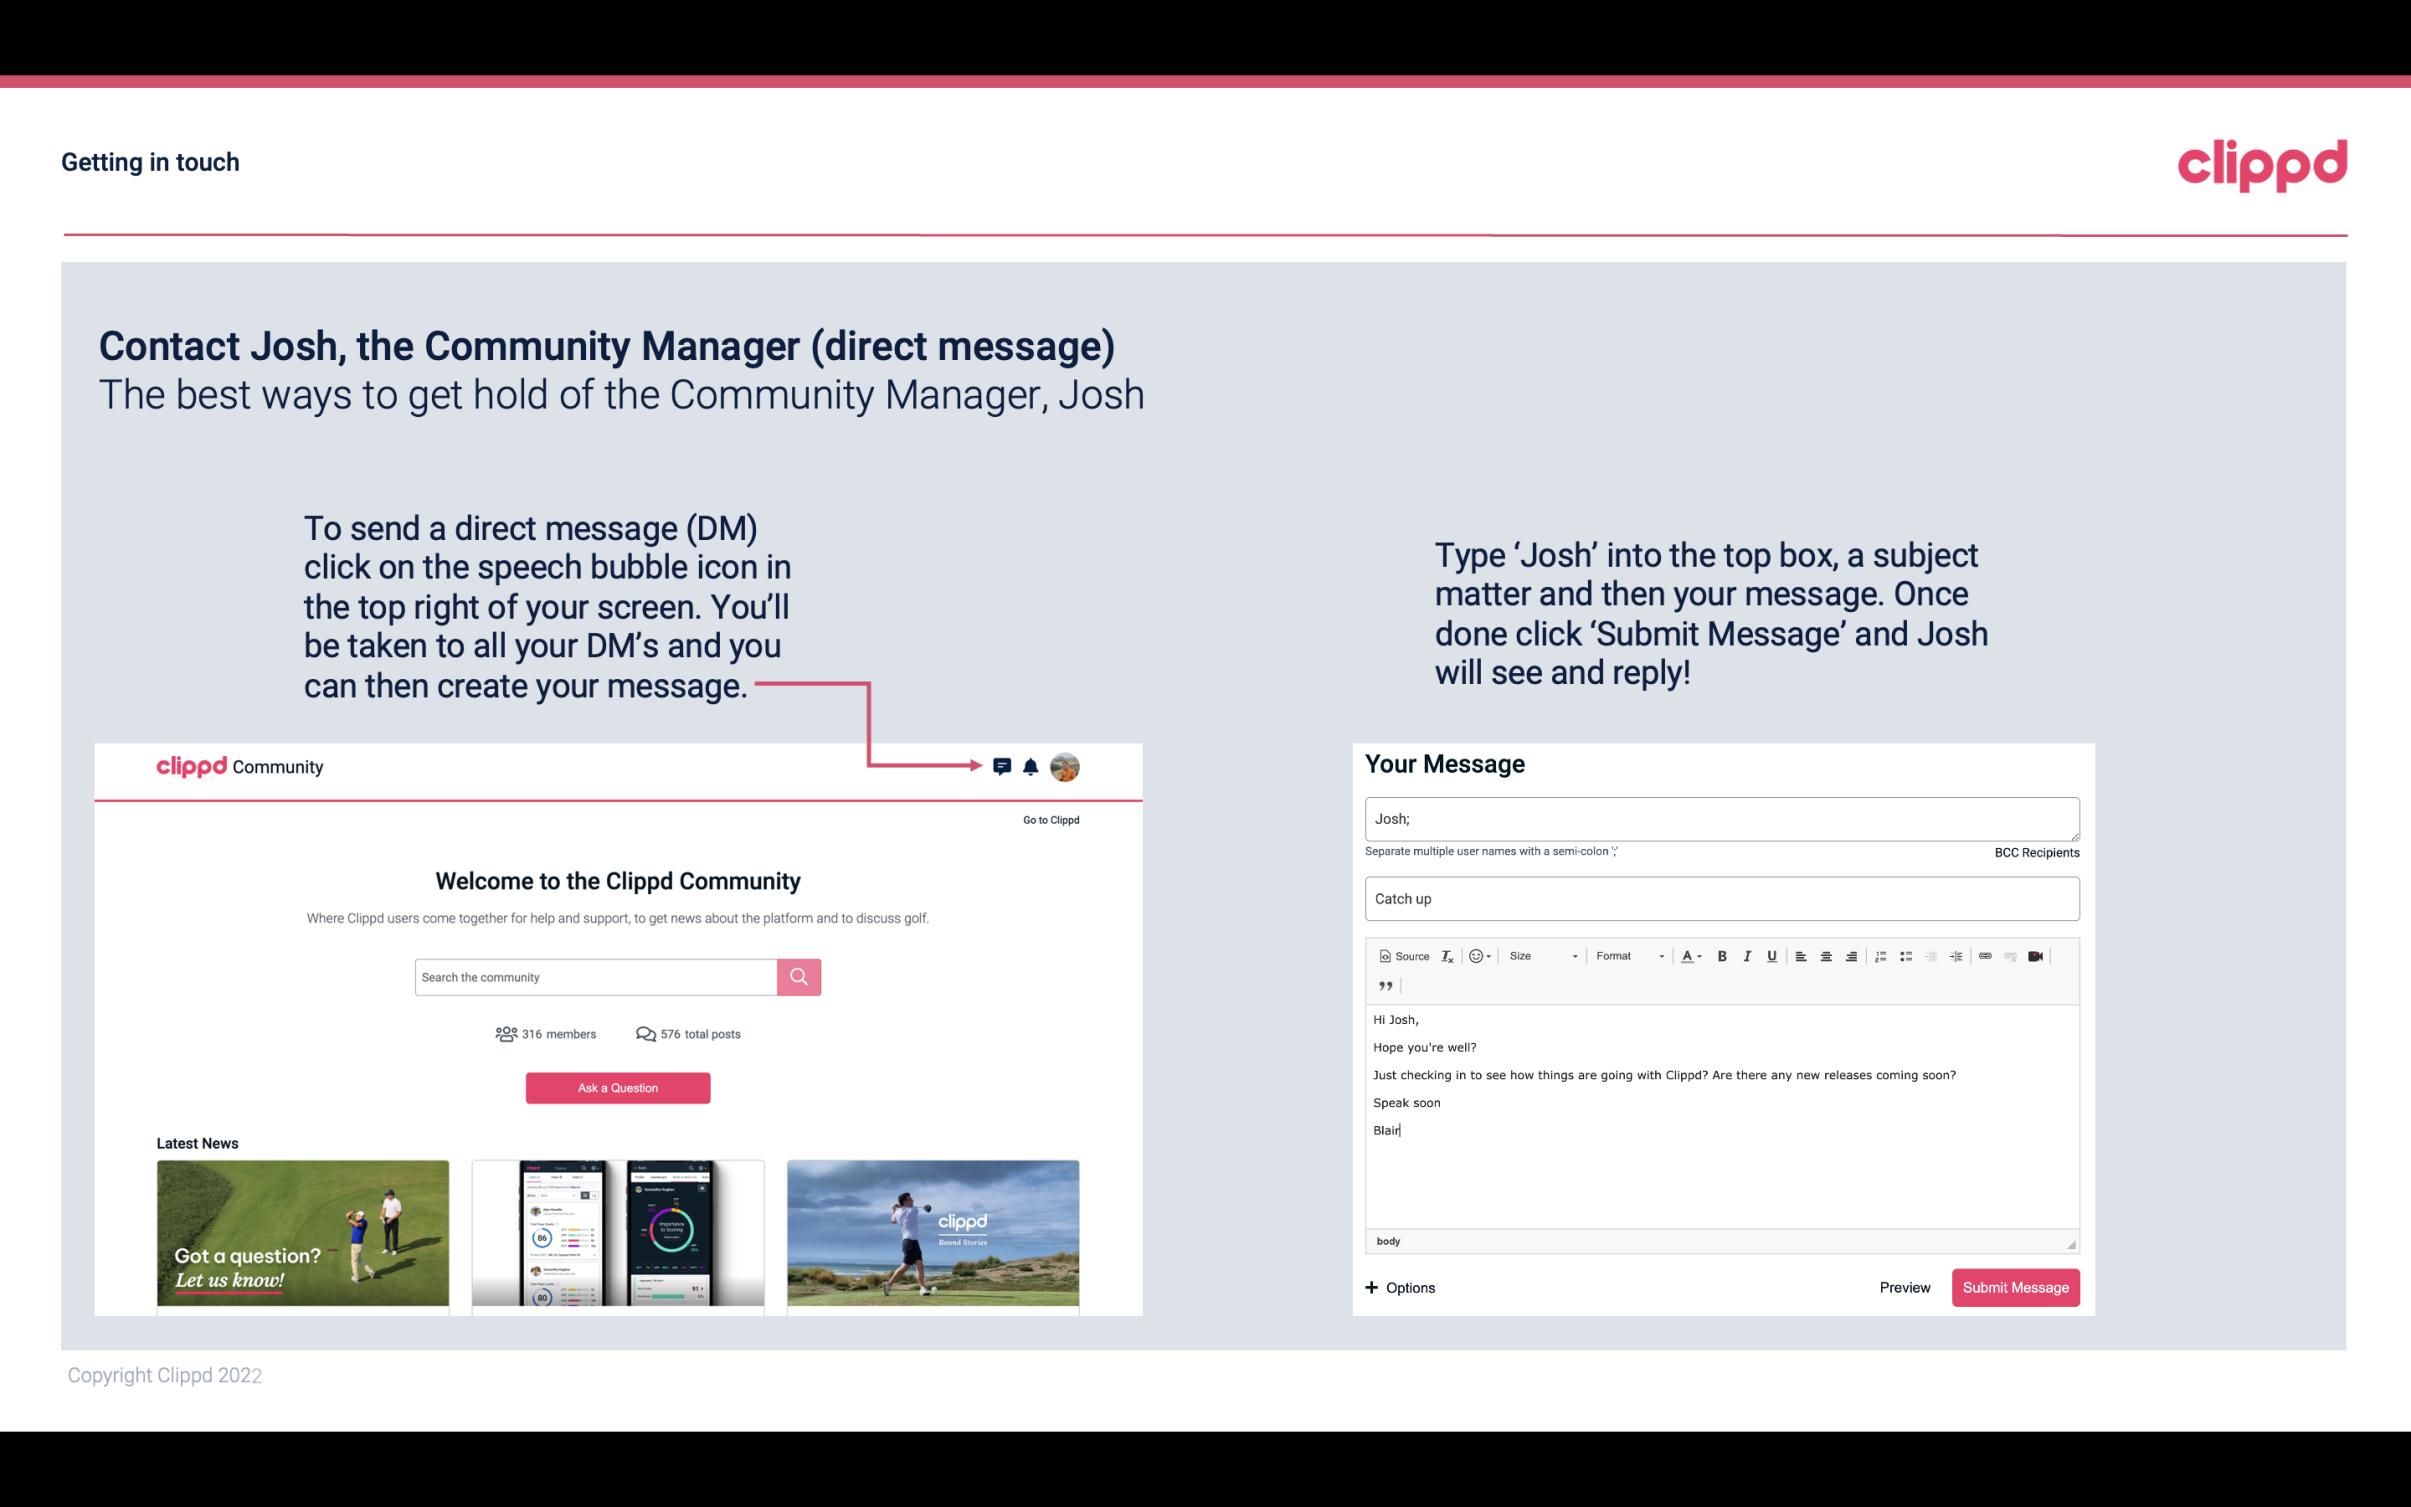Click the Bold formatting icon
The image size is (2411, 1507).
1724,955
